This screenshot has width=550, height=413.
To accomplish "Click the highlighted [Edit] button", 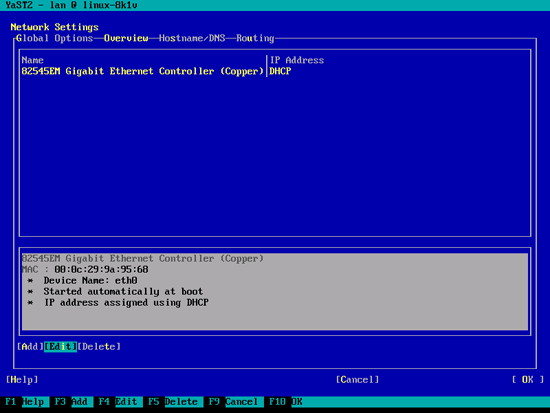I will point(60,347).
